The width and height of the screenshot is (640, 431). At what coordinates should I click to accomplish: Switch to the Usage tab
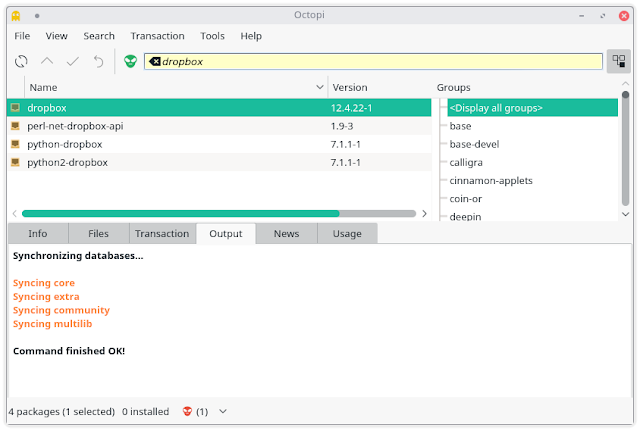click(x=347, y=233)
